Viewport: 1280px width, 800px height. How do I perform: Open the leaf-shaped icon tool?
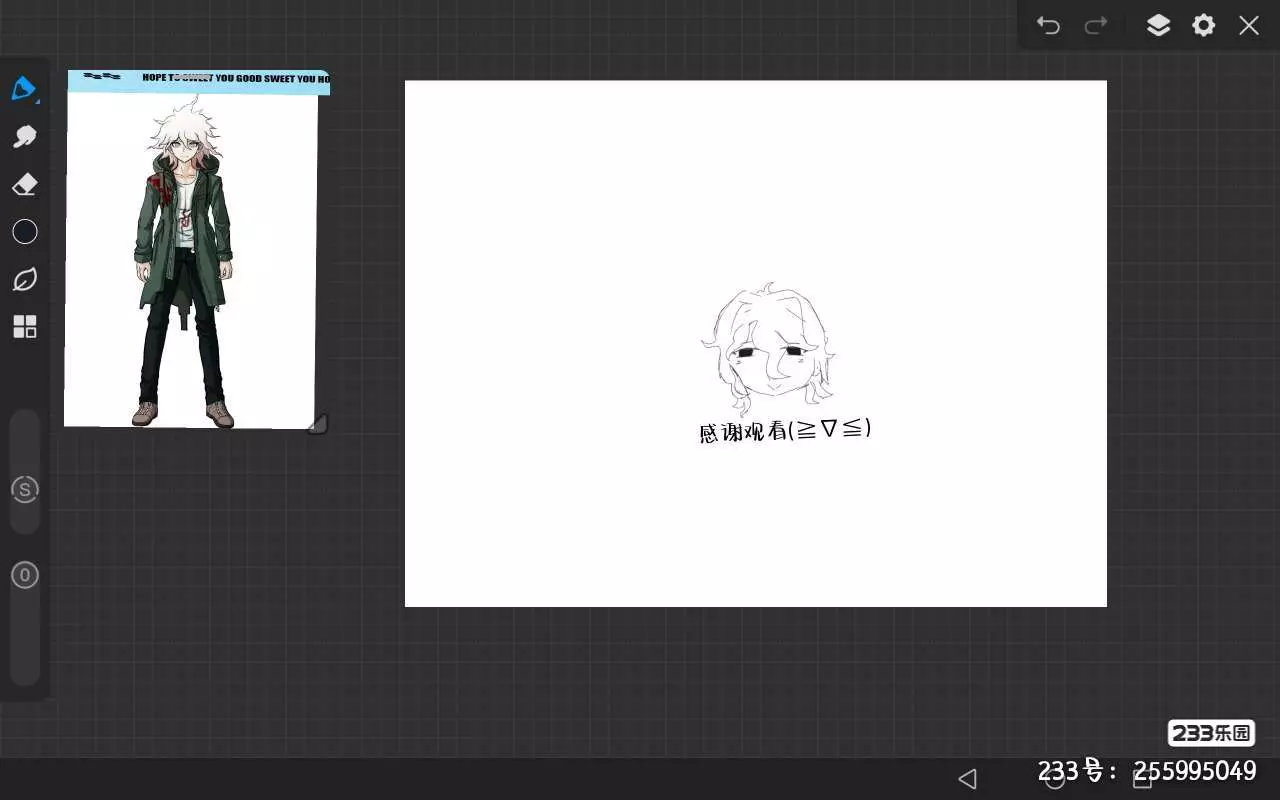tap(24, 280)
